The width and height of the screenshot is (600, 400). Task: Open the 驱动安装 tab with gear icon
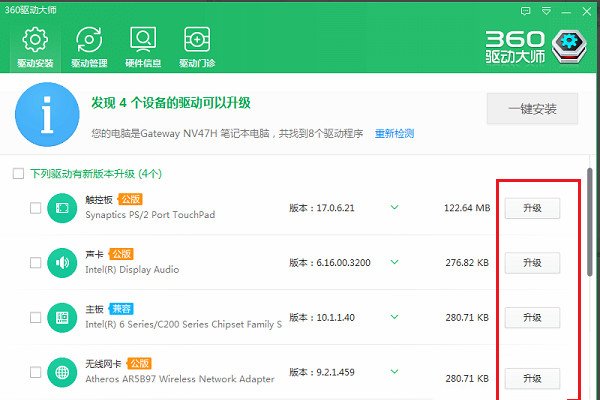[35, 47]
